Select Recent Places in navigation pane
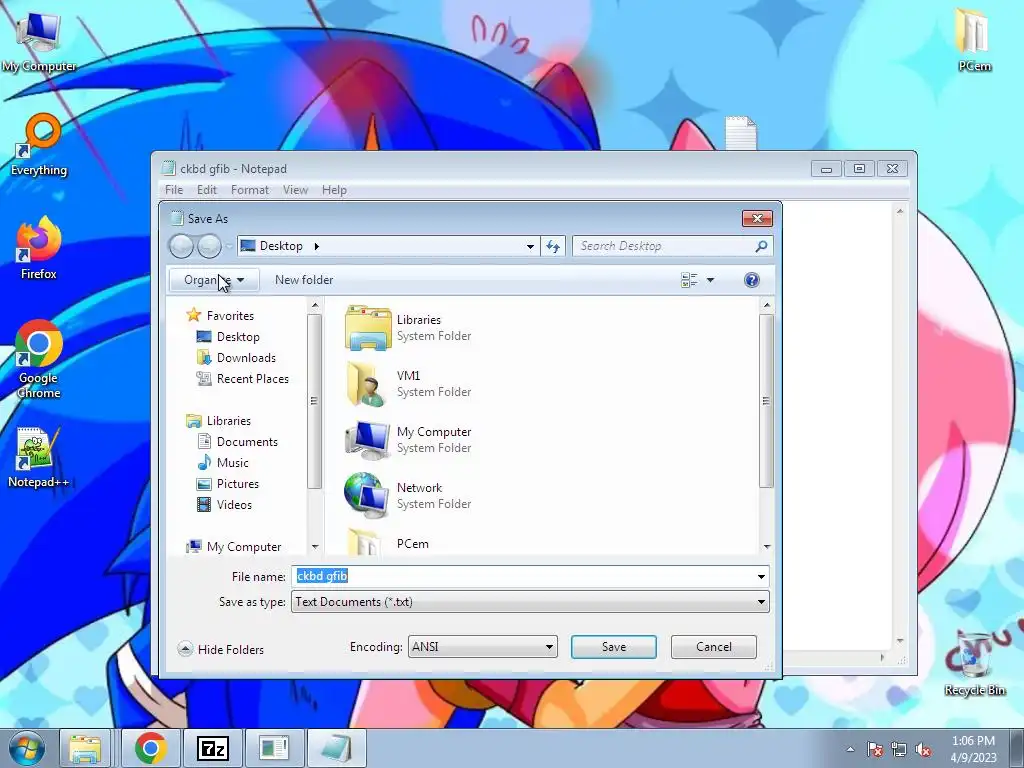This screenshot has height=768, width=1024. [242, 379]
